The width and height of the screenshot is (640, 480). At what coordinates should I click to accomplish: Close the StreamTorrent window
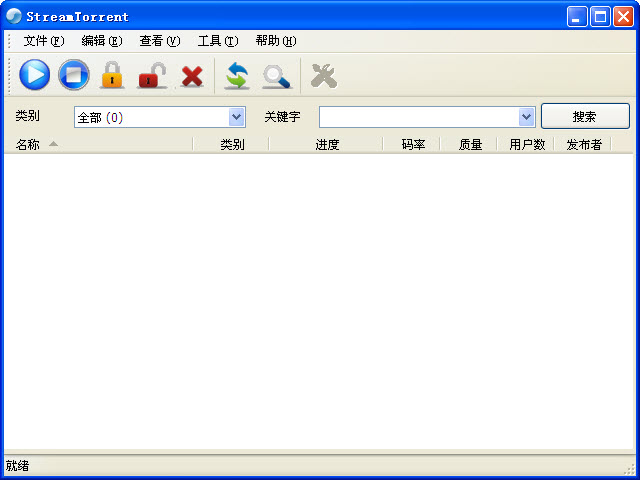click(623, 17)
